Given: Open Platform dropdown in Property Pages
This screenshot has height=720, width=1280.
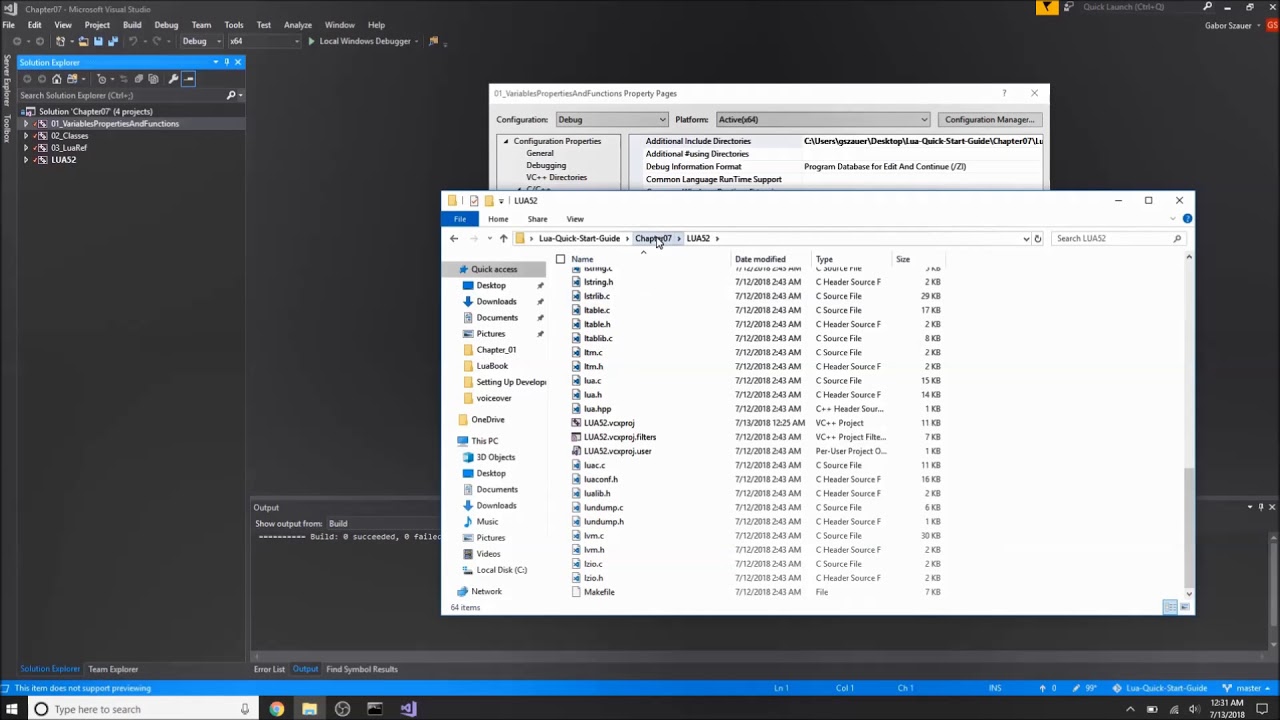Looking at the screenshot, I should click(823, 120).
